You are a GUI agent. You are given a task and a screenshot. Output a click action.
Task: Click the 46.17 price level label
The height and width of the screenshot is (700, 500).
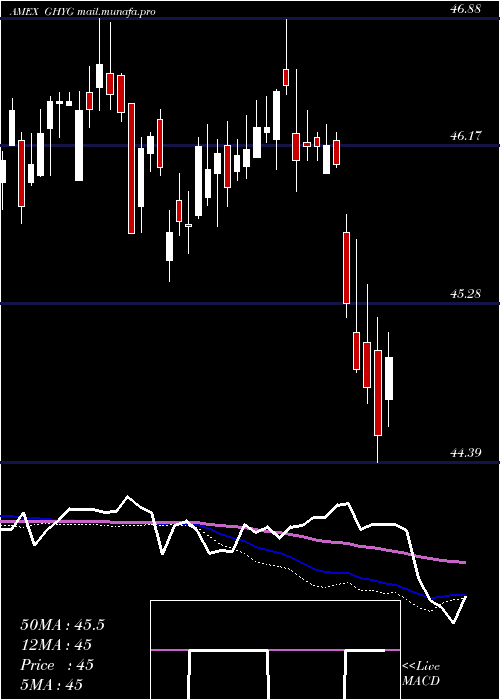[466, 136]
